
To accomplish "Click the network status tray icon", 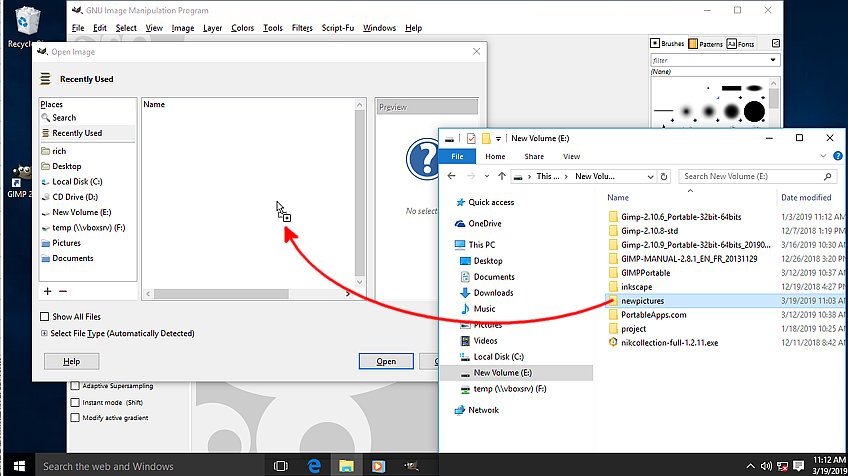I will point(782,466).
